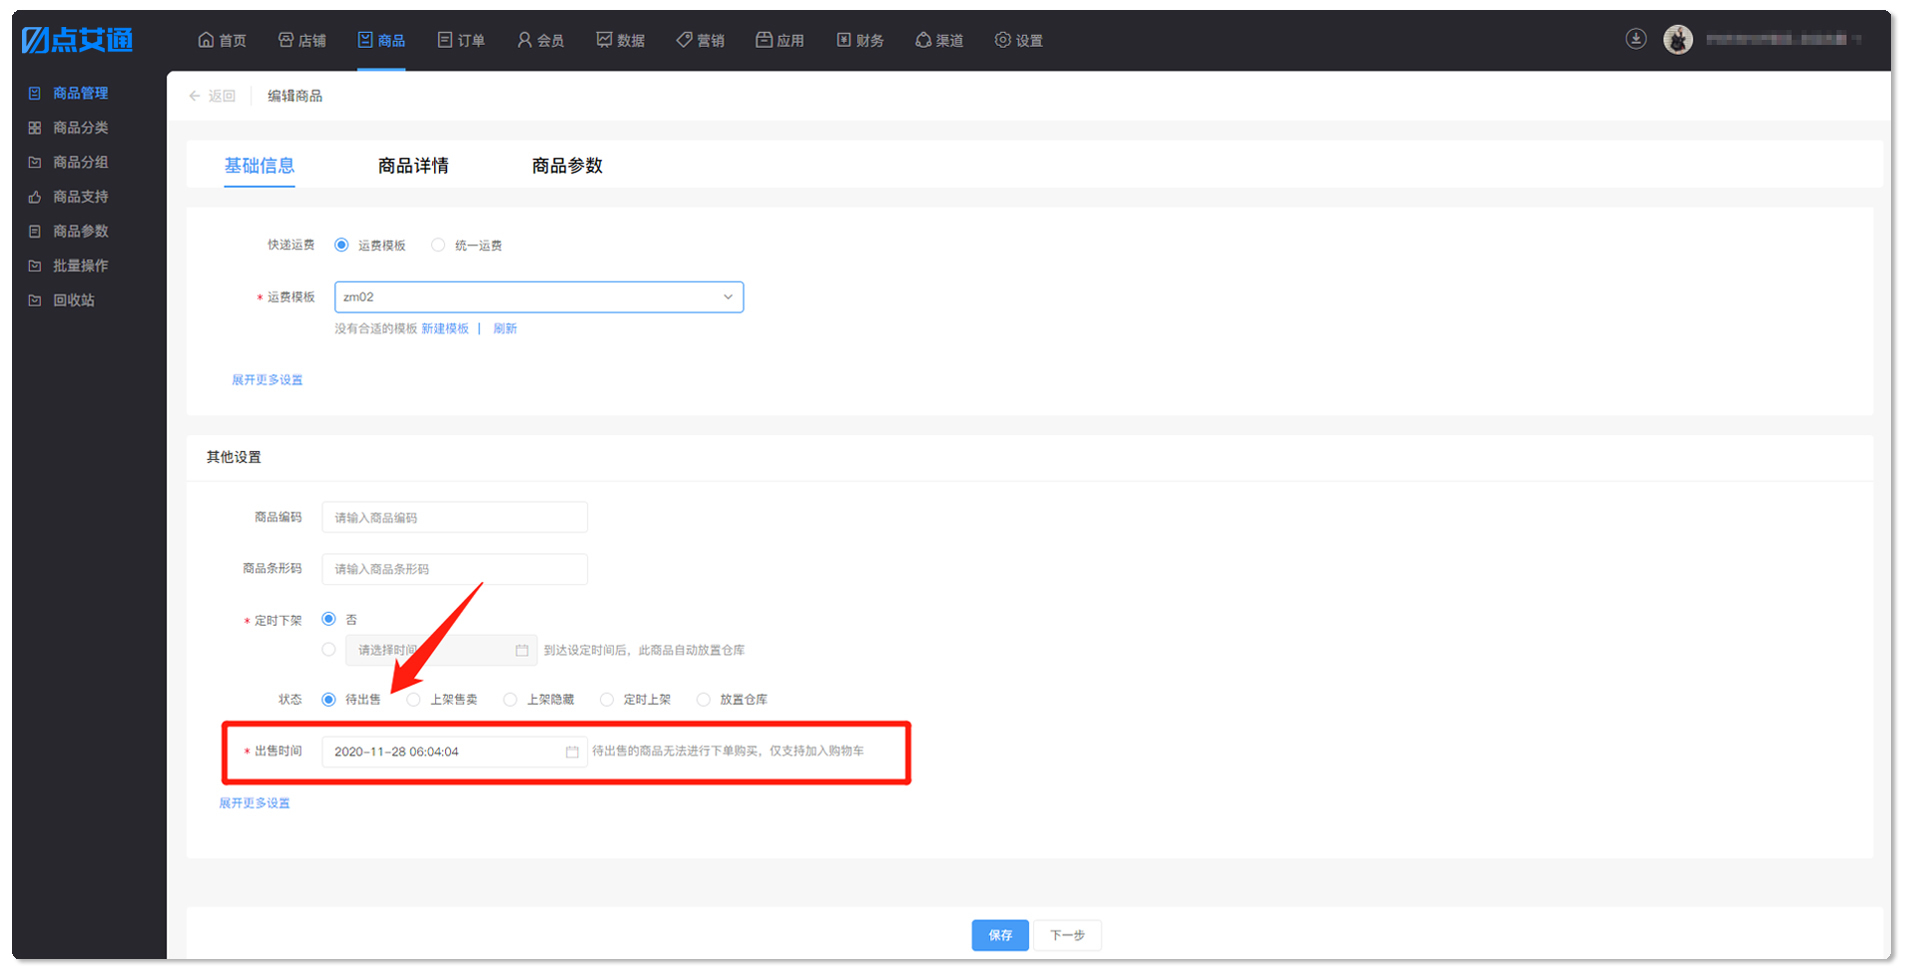The height and width of the screenshot is (974, 1905).
Task: Open the 运费模板 zm02 dropdown
Action: pyautogui.click(x=539, y=297)
